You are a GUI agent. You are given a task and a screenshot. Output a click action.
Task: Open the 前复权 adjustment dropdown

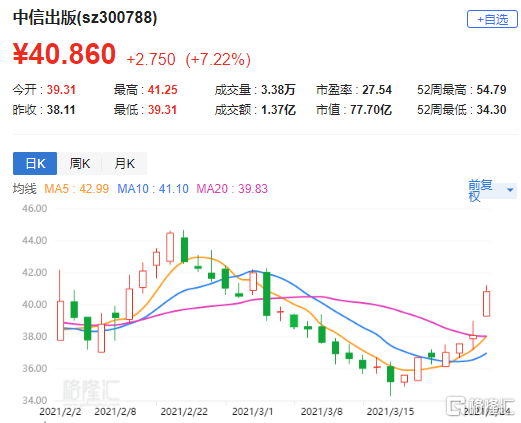click(x=492, y=191)
